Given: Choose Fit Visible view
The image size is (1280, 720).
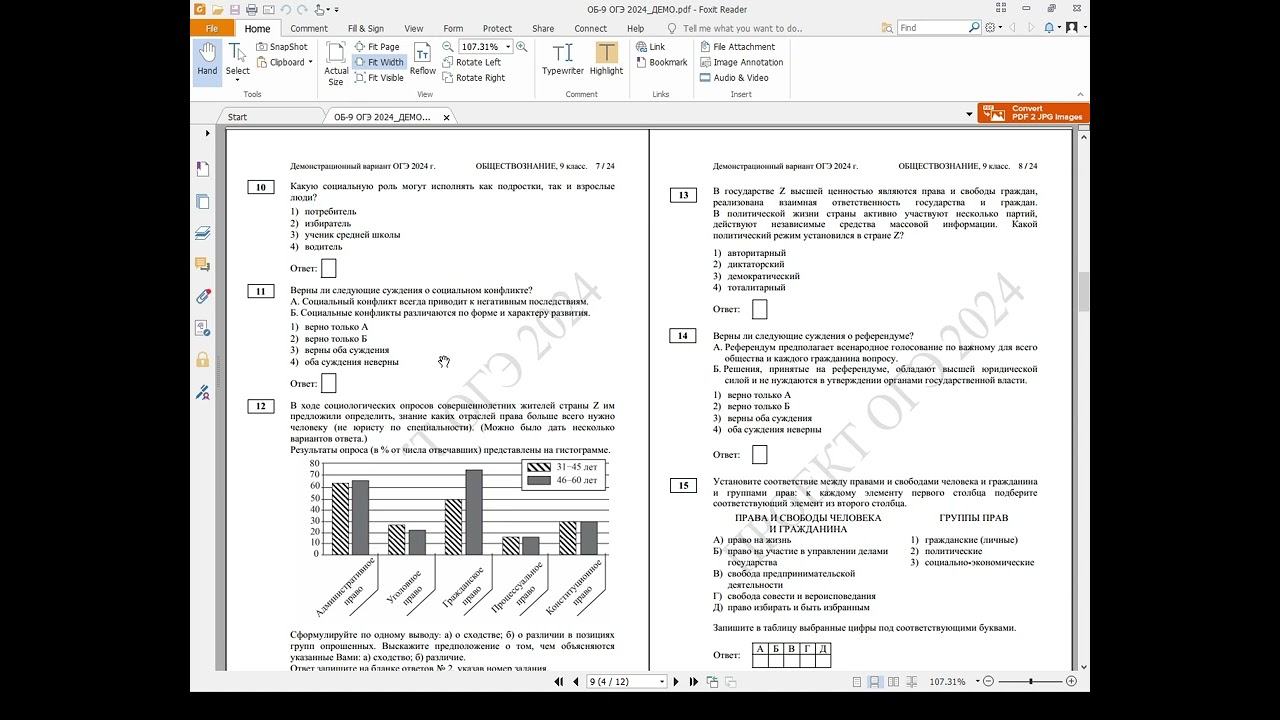Looking at the screenshot, I should pos(379,78).
